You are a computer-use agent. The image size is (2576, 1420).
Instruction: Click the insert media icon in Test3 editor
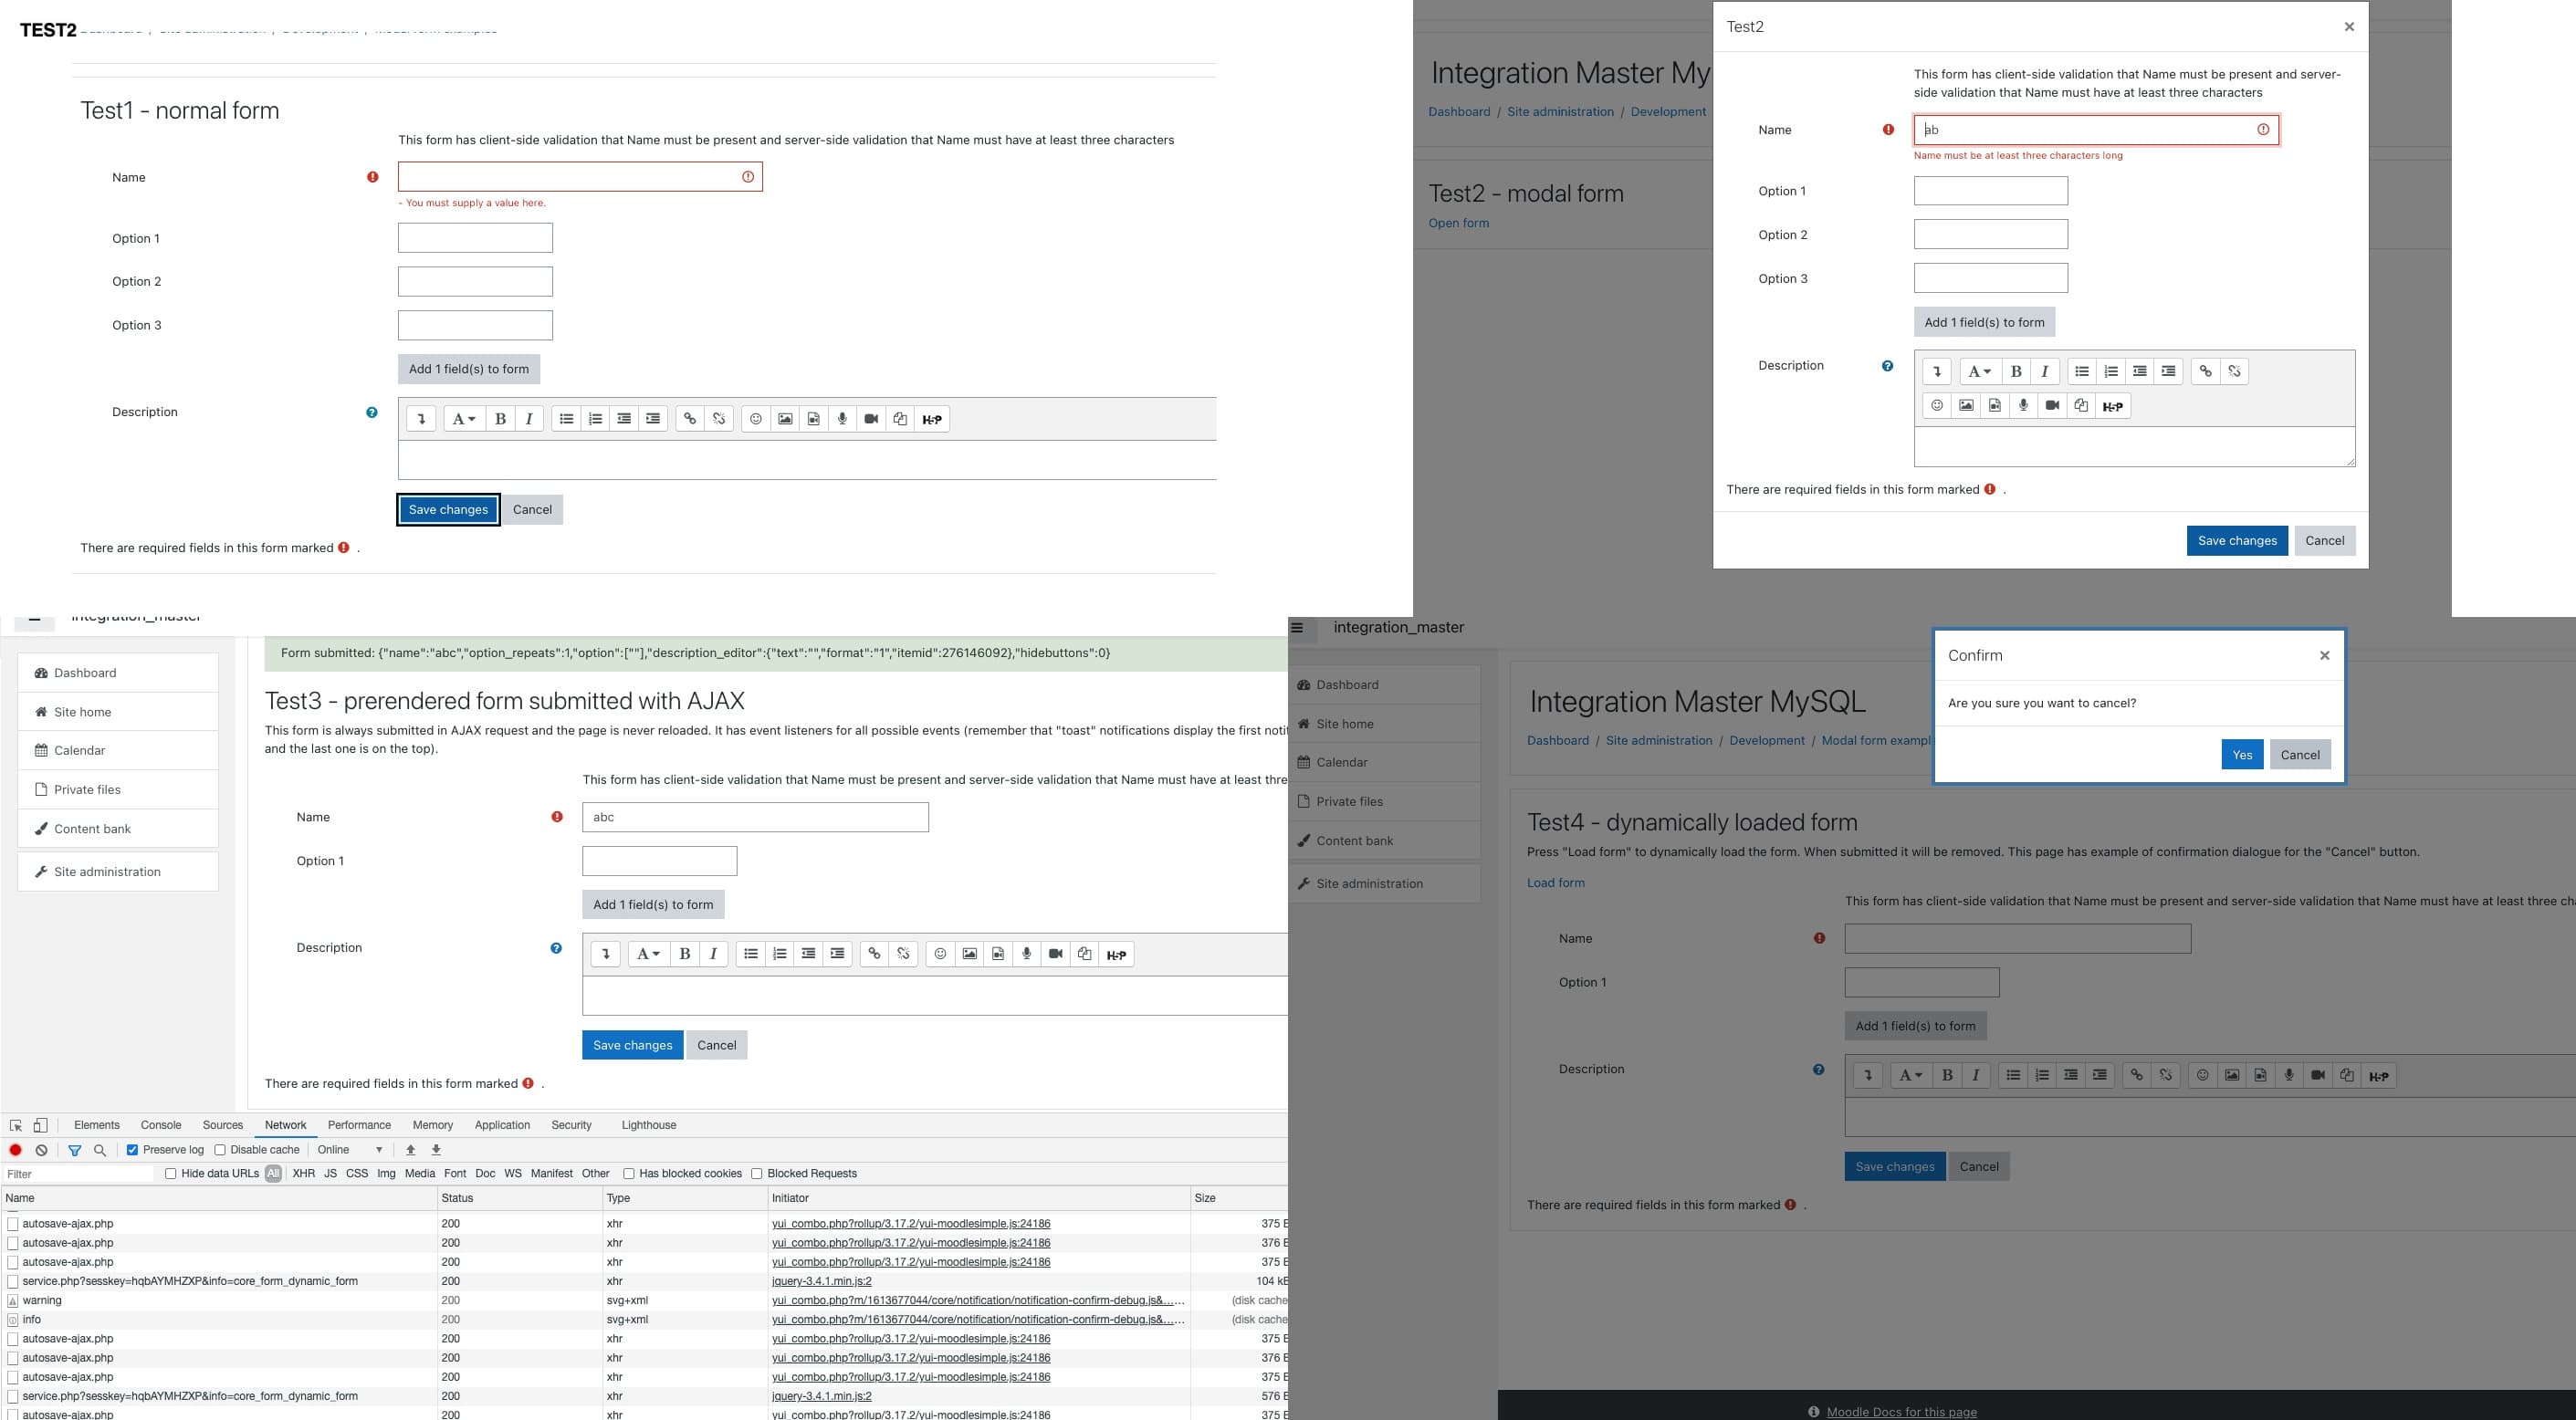[x=998, y=954]
